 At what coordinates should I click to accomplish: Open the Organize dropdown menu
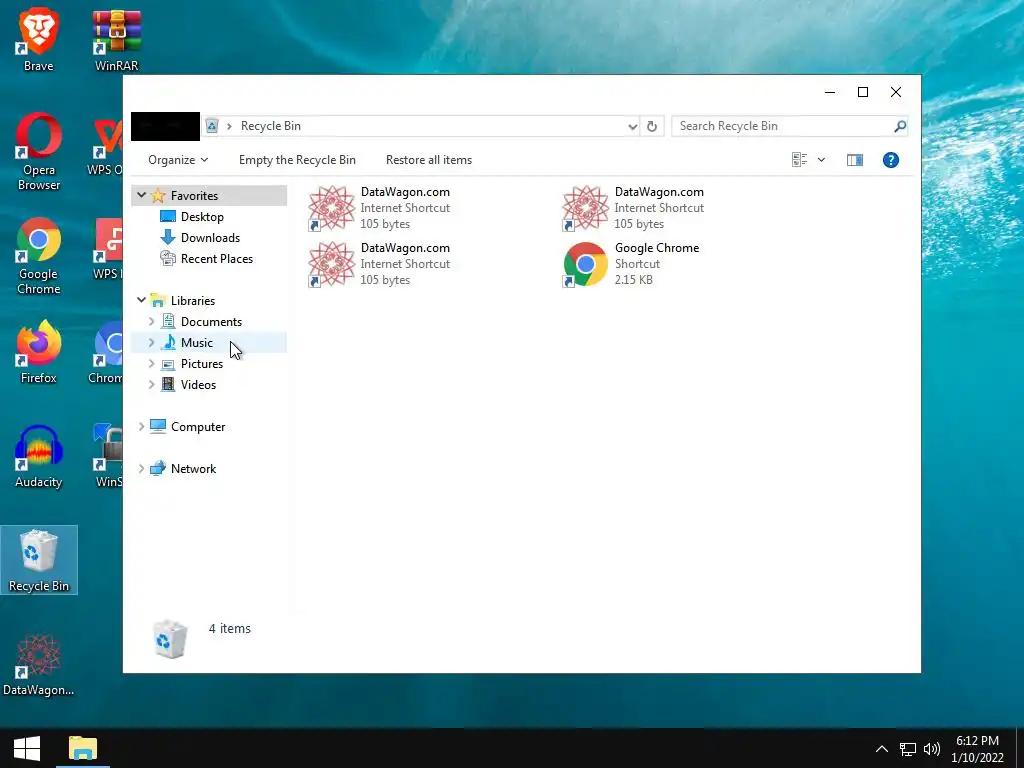(x=178, y=160)
